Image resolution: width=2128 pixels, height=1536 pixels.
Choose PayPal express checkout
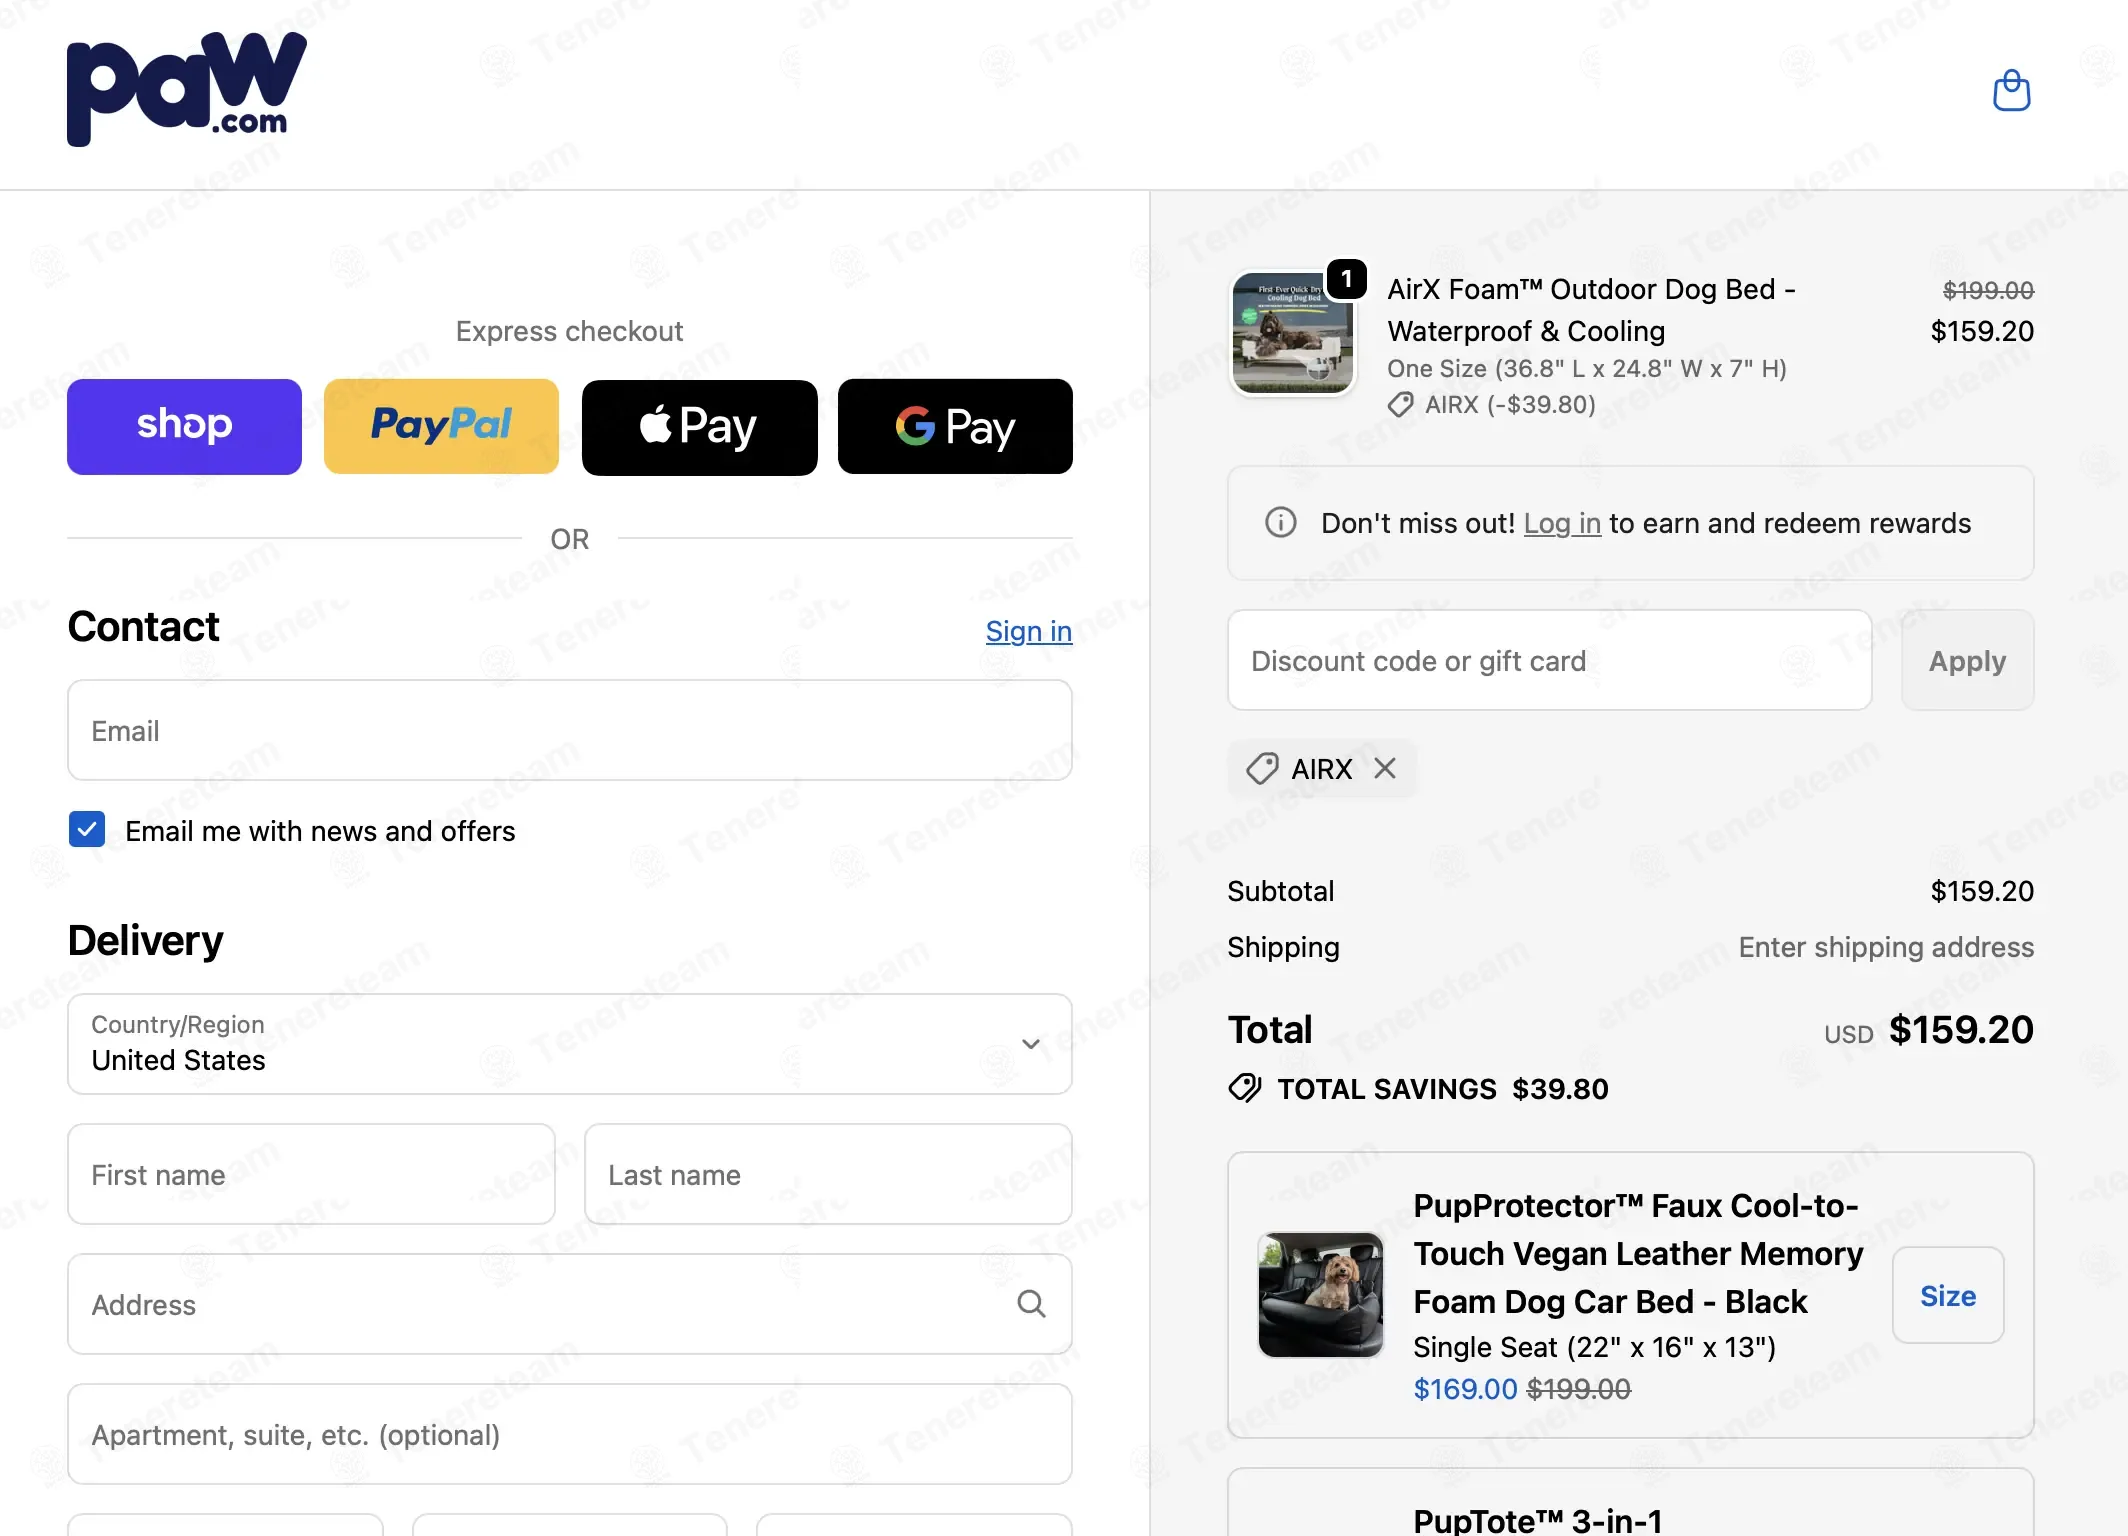click(441, 427)
